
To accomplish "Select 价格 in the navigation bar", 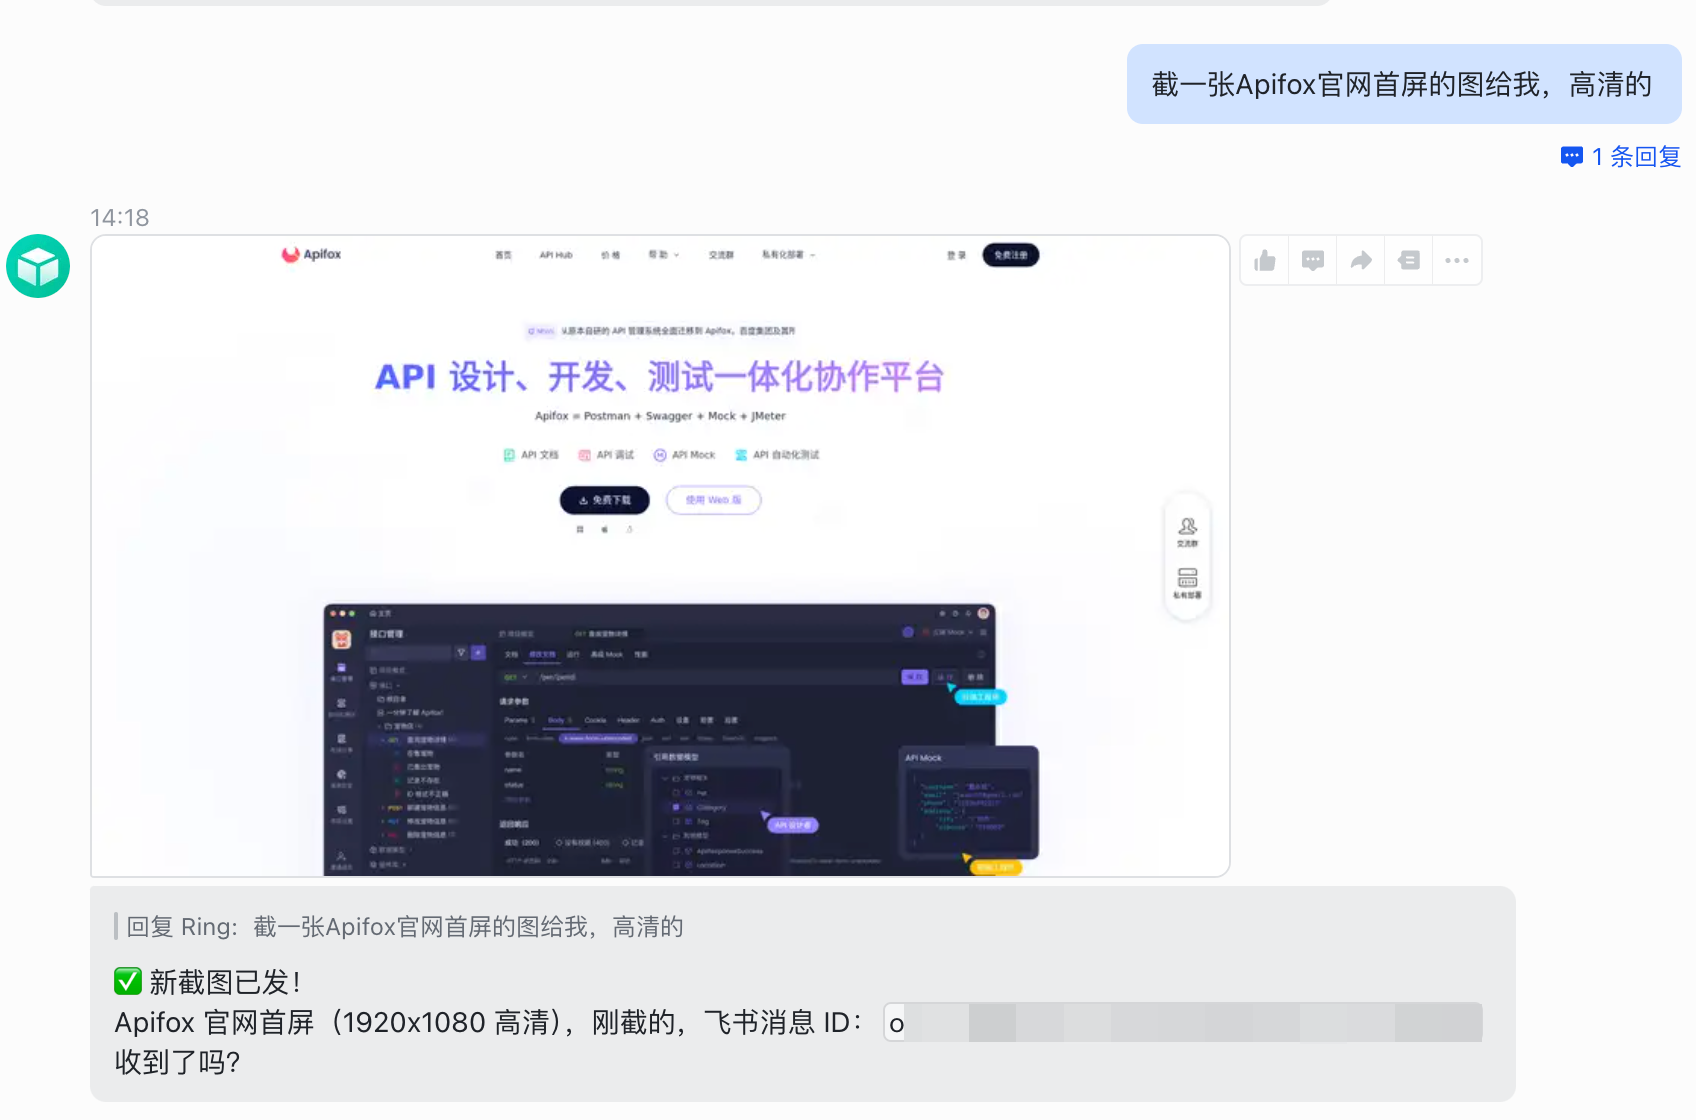I will pos(612,255).
